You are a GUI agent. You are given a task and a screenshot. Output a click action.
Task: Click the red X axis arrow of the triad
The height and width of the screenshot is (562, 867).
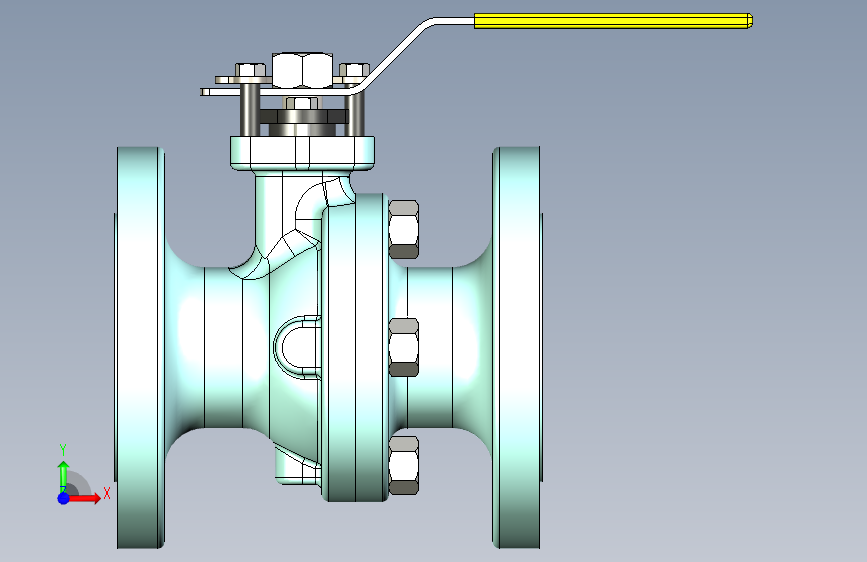[84, 498]
